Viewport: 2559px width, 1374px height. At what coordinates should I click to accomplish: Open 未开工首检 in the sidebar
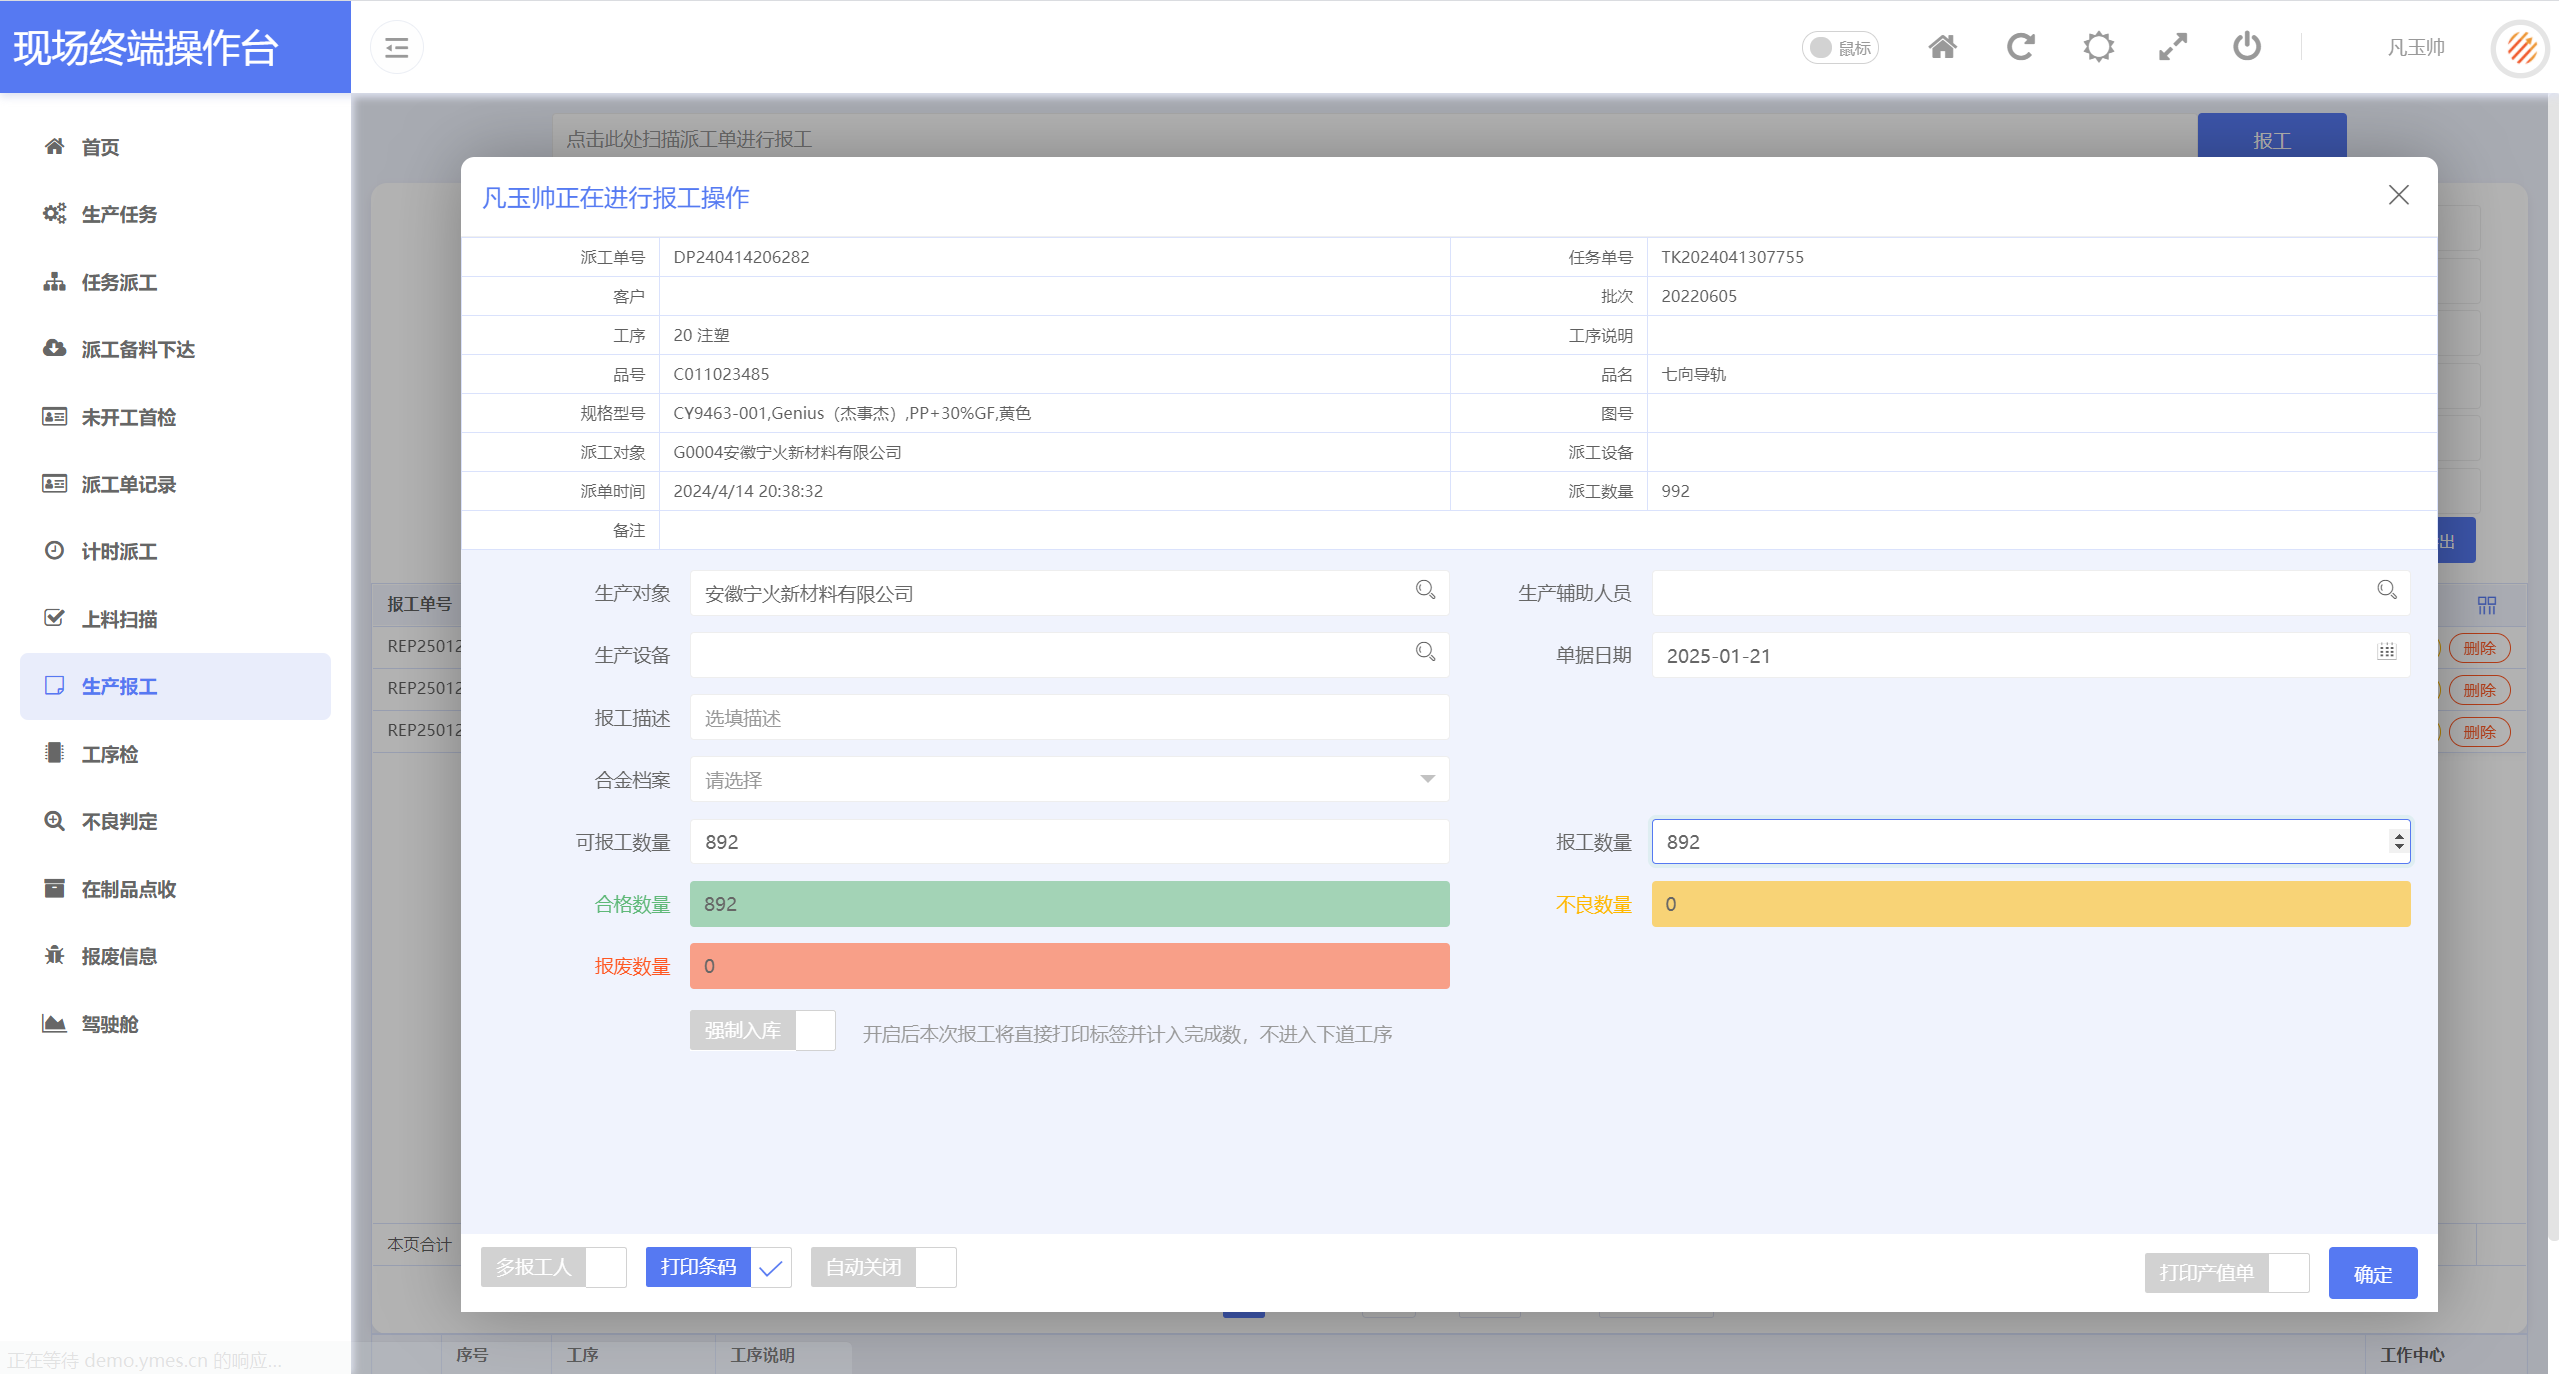click(x=175, y=417)
